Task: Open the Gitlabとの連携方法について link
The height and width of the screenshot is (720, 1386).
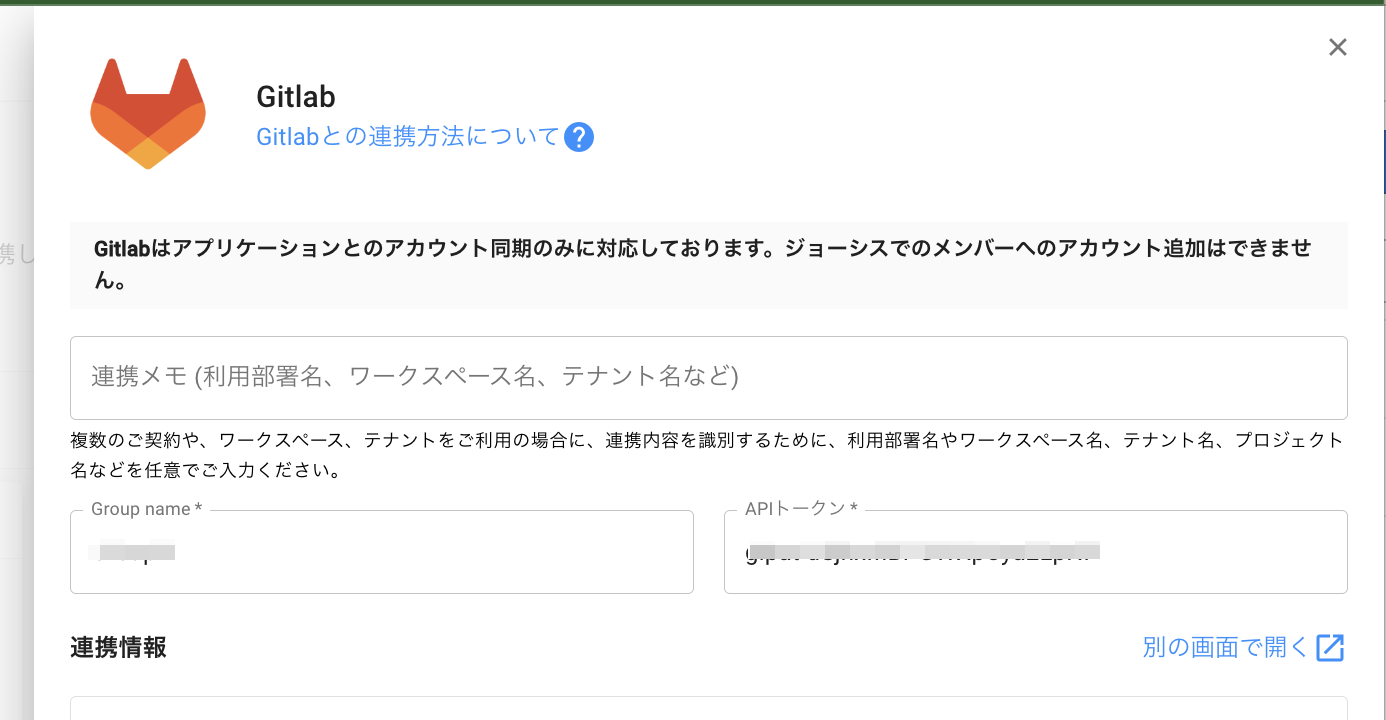Action: (407, 137)
